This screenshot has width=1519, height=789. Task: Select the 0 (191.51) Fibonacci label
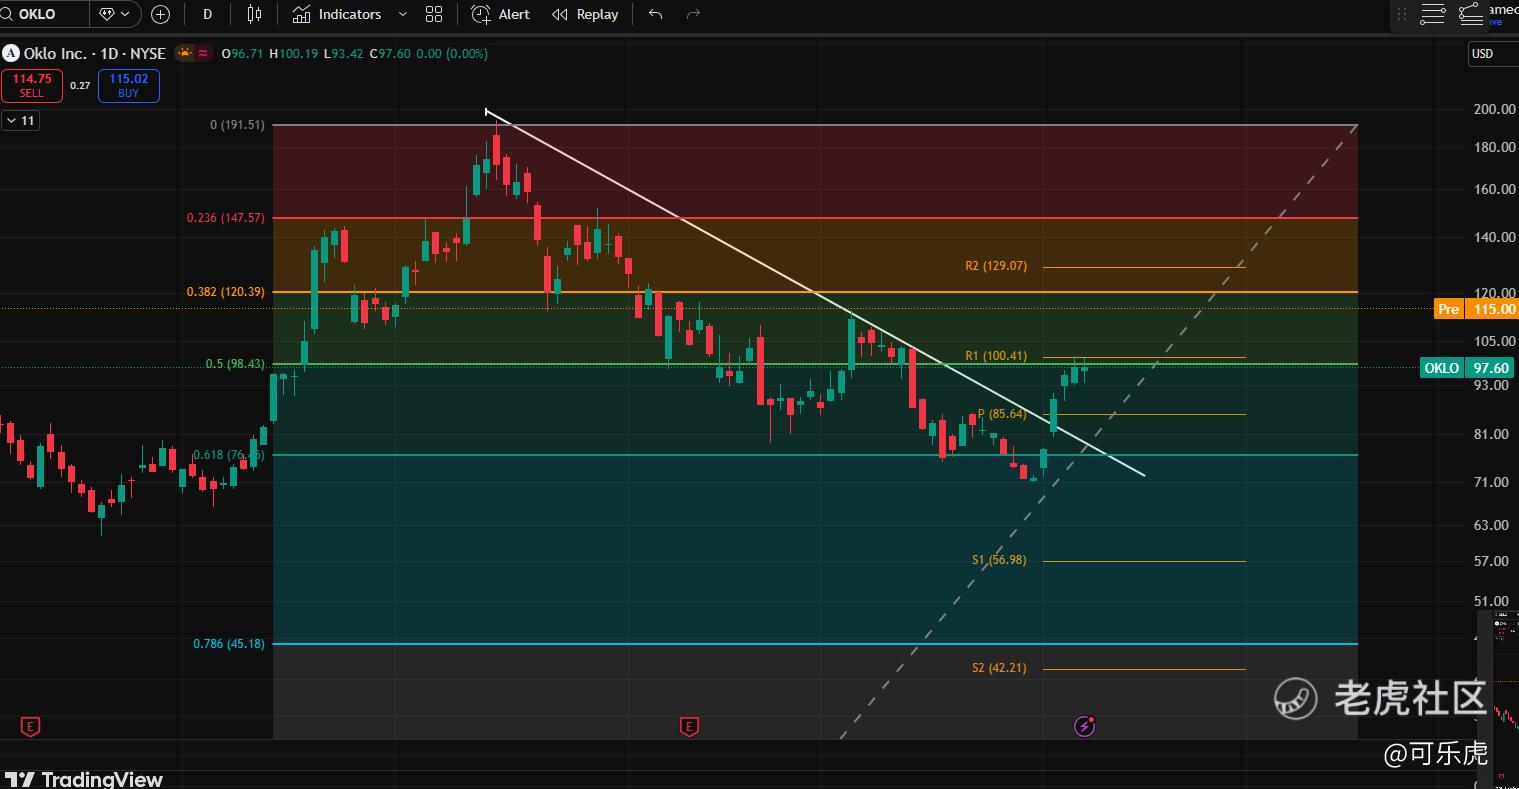click(x=238, y=125)
